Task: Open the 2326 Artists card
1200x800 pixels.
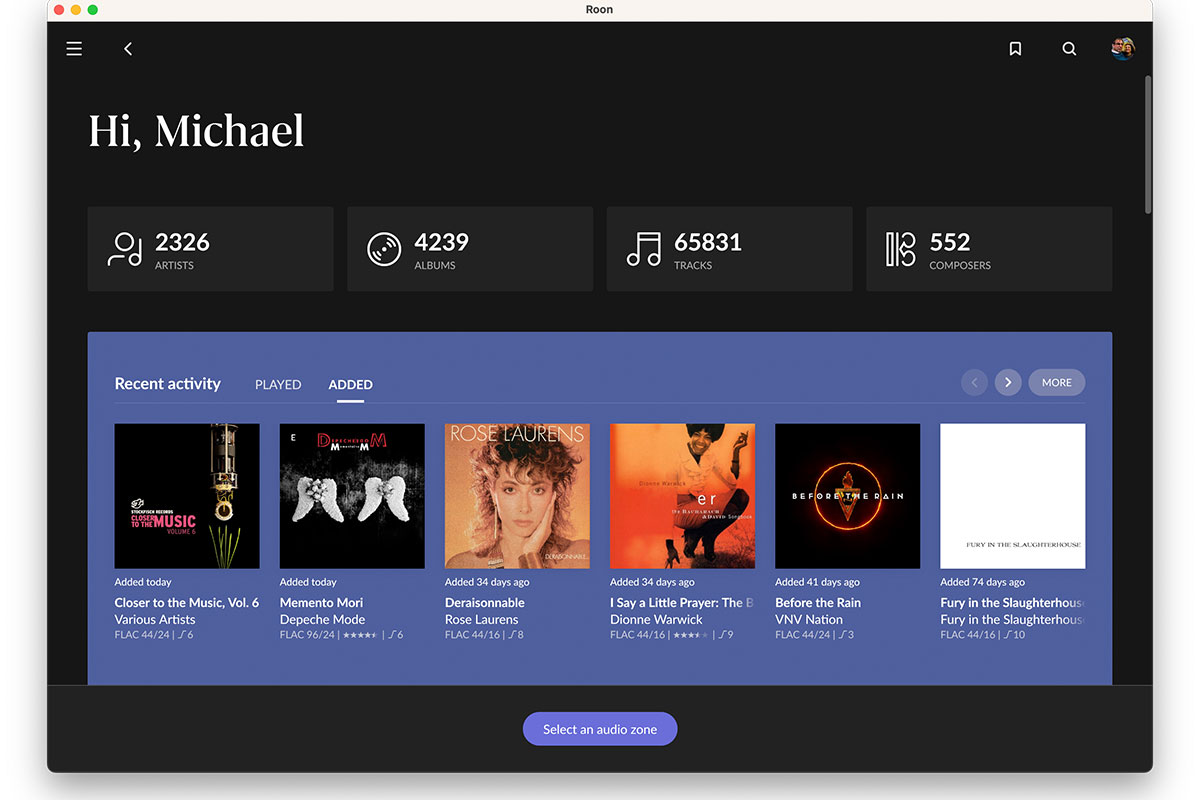Action: click(x=210, y=249)
